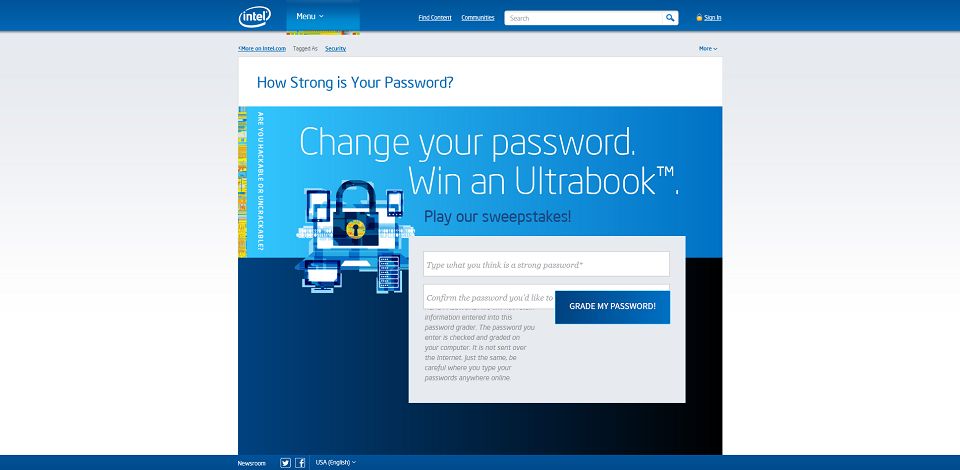Screen dimensions: 960x470
Task: Go back via More on Intel.com link
Action: pos(262,48)
